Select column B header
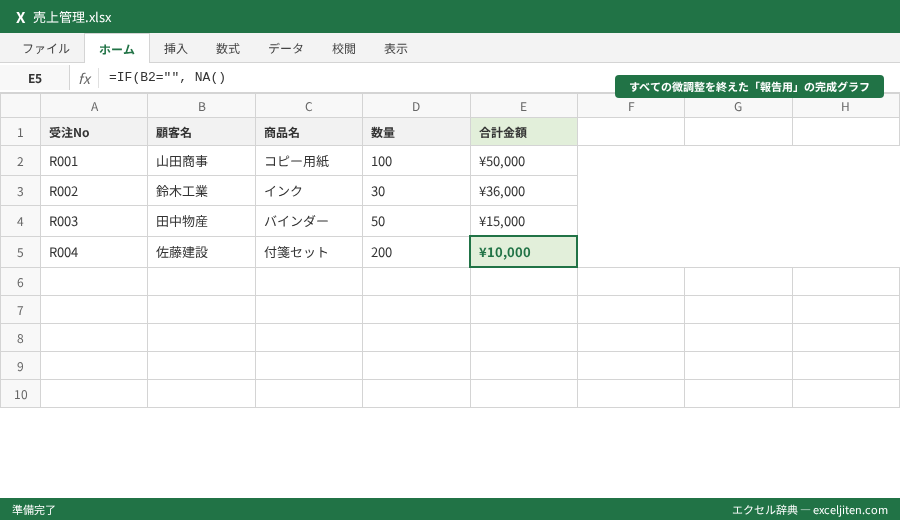Image resolution: width=900 pixels, height=520 pixels. pyautogui.click(x=201, y=106)
